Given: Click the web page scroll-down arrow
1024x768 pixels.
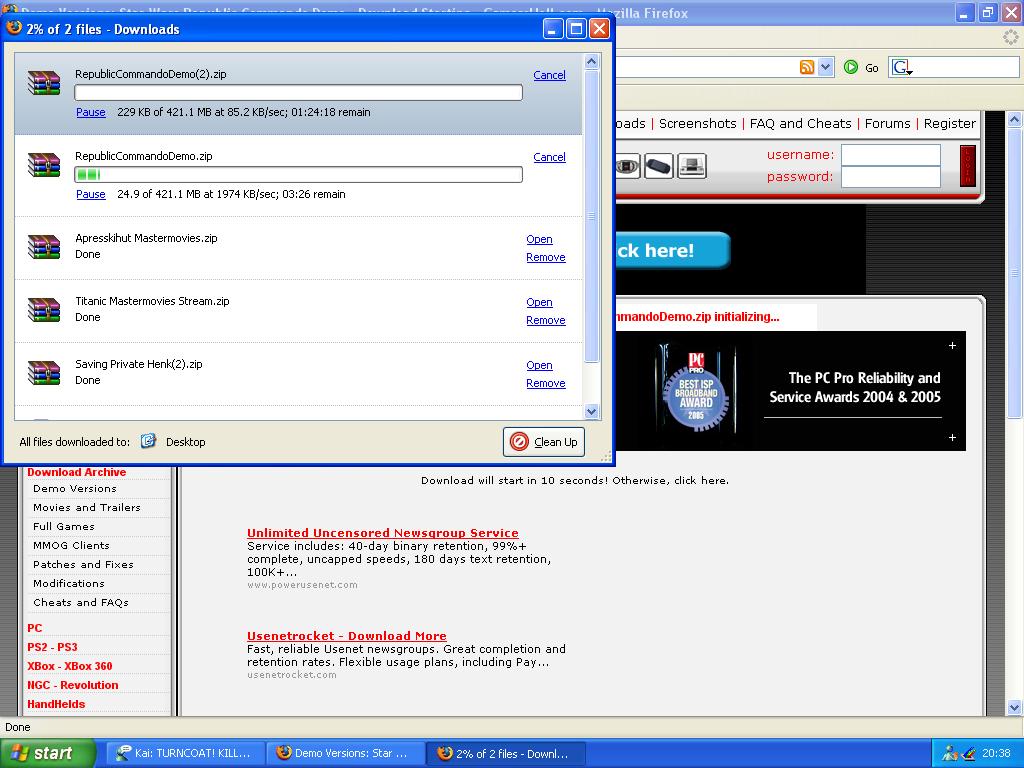Looking at the screenshot, I should coord(1014,707).
